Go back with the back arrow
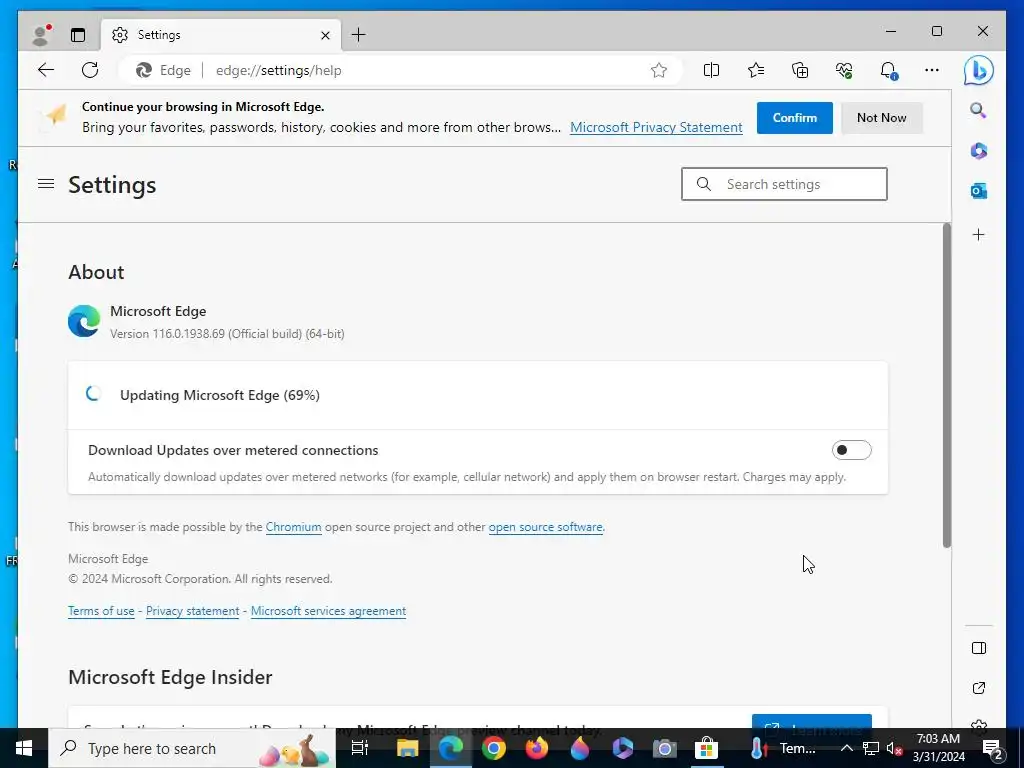The image size is (1024, 768). 46,70
